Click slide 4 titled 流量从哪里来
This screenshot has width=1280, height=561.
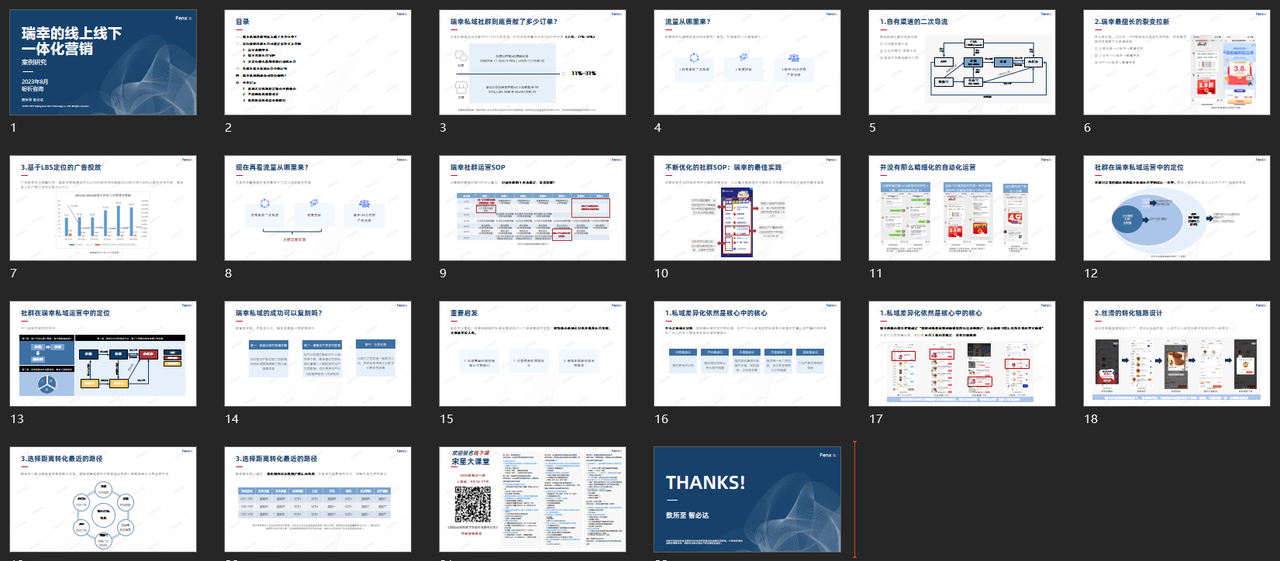coord(746,62)
